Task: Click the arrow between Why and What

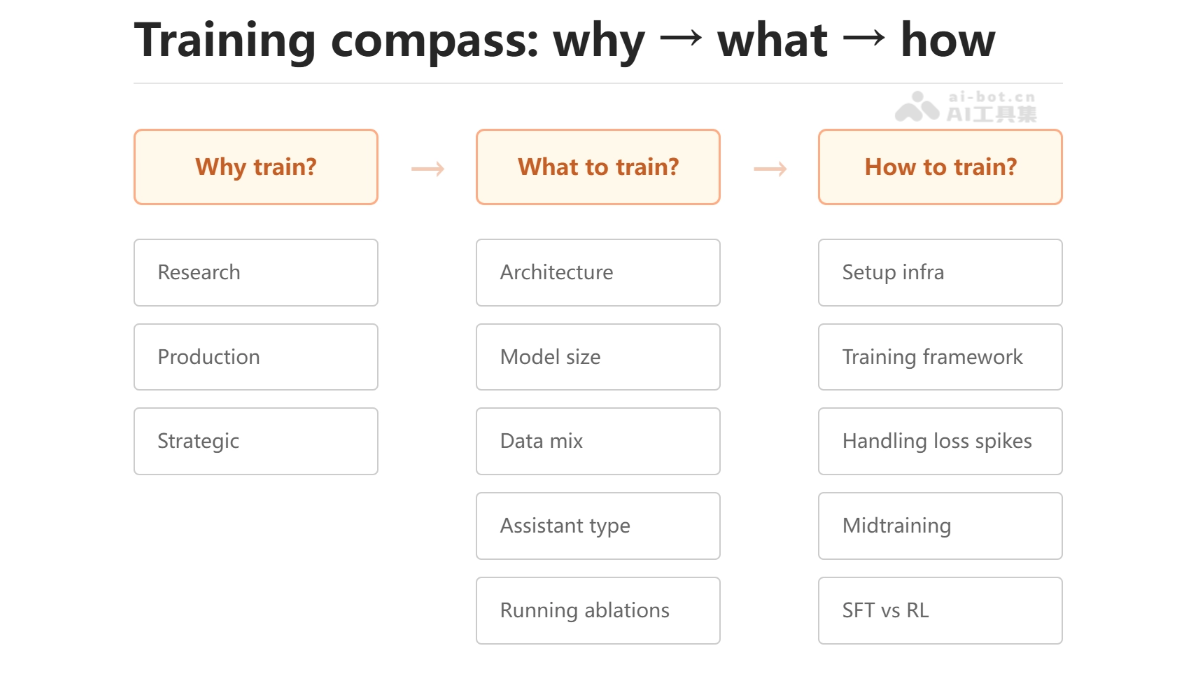Action: [428, 168]
